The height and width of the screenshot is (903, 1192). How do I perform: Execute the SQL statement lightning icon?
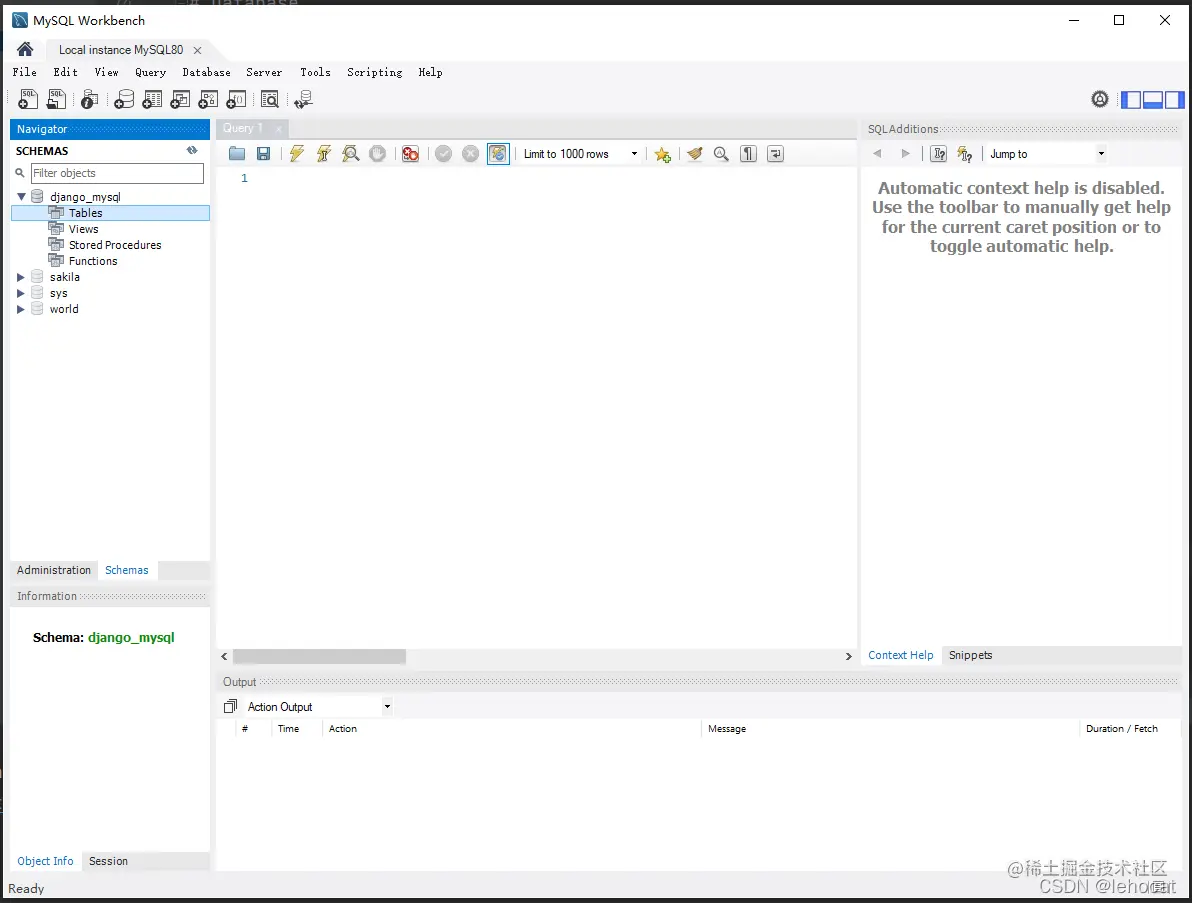296,154
